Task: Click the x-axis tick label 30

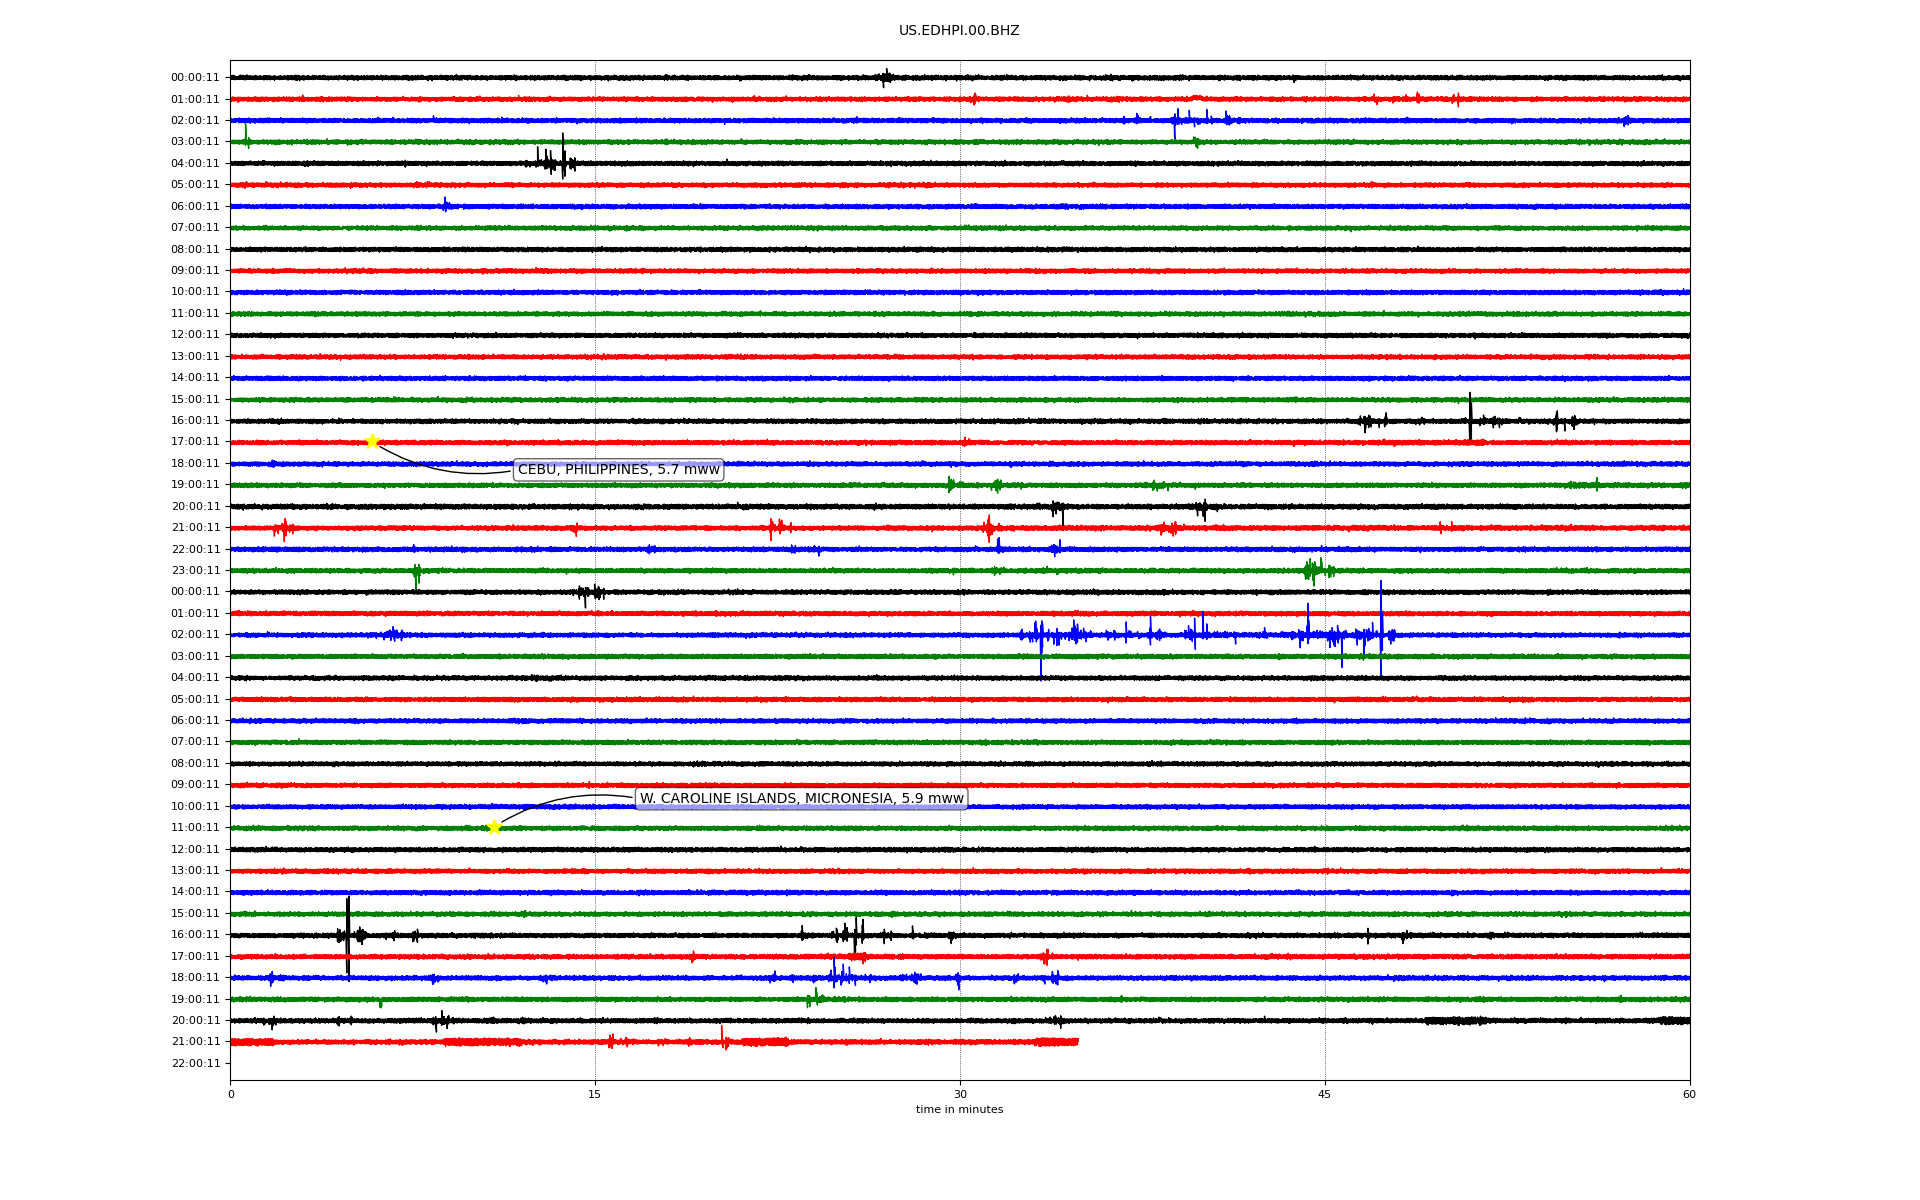Action: [x=960, y=1094]
